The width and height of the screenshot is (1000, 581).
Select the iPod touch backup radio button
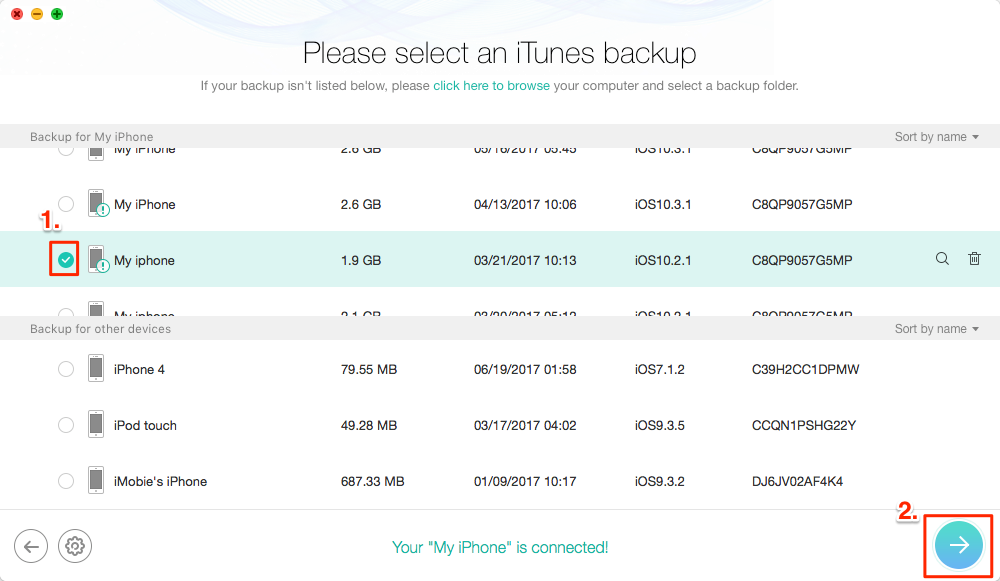point(66,425)
